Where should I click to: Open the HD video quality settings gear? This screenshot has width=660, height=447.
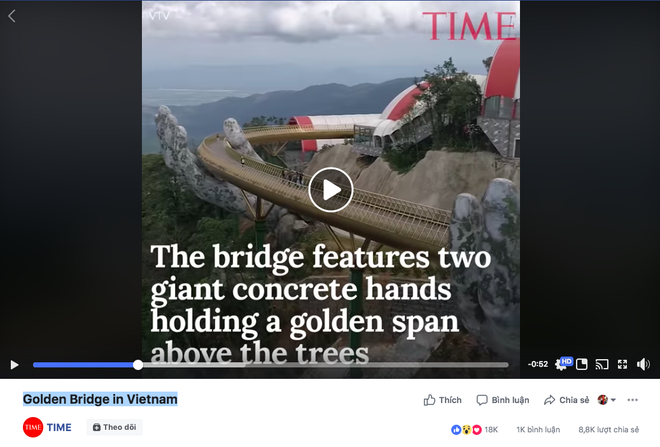coord(563,364)
